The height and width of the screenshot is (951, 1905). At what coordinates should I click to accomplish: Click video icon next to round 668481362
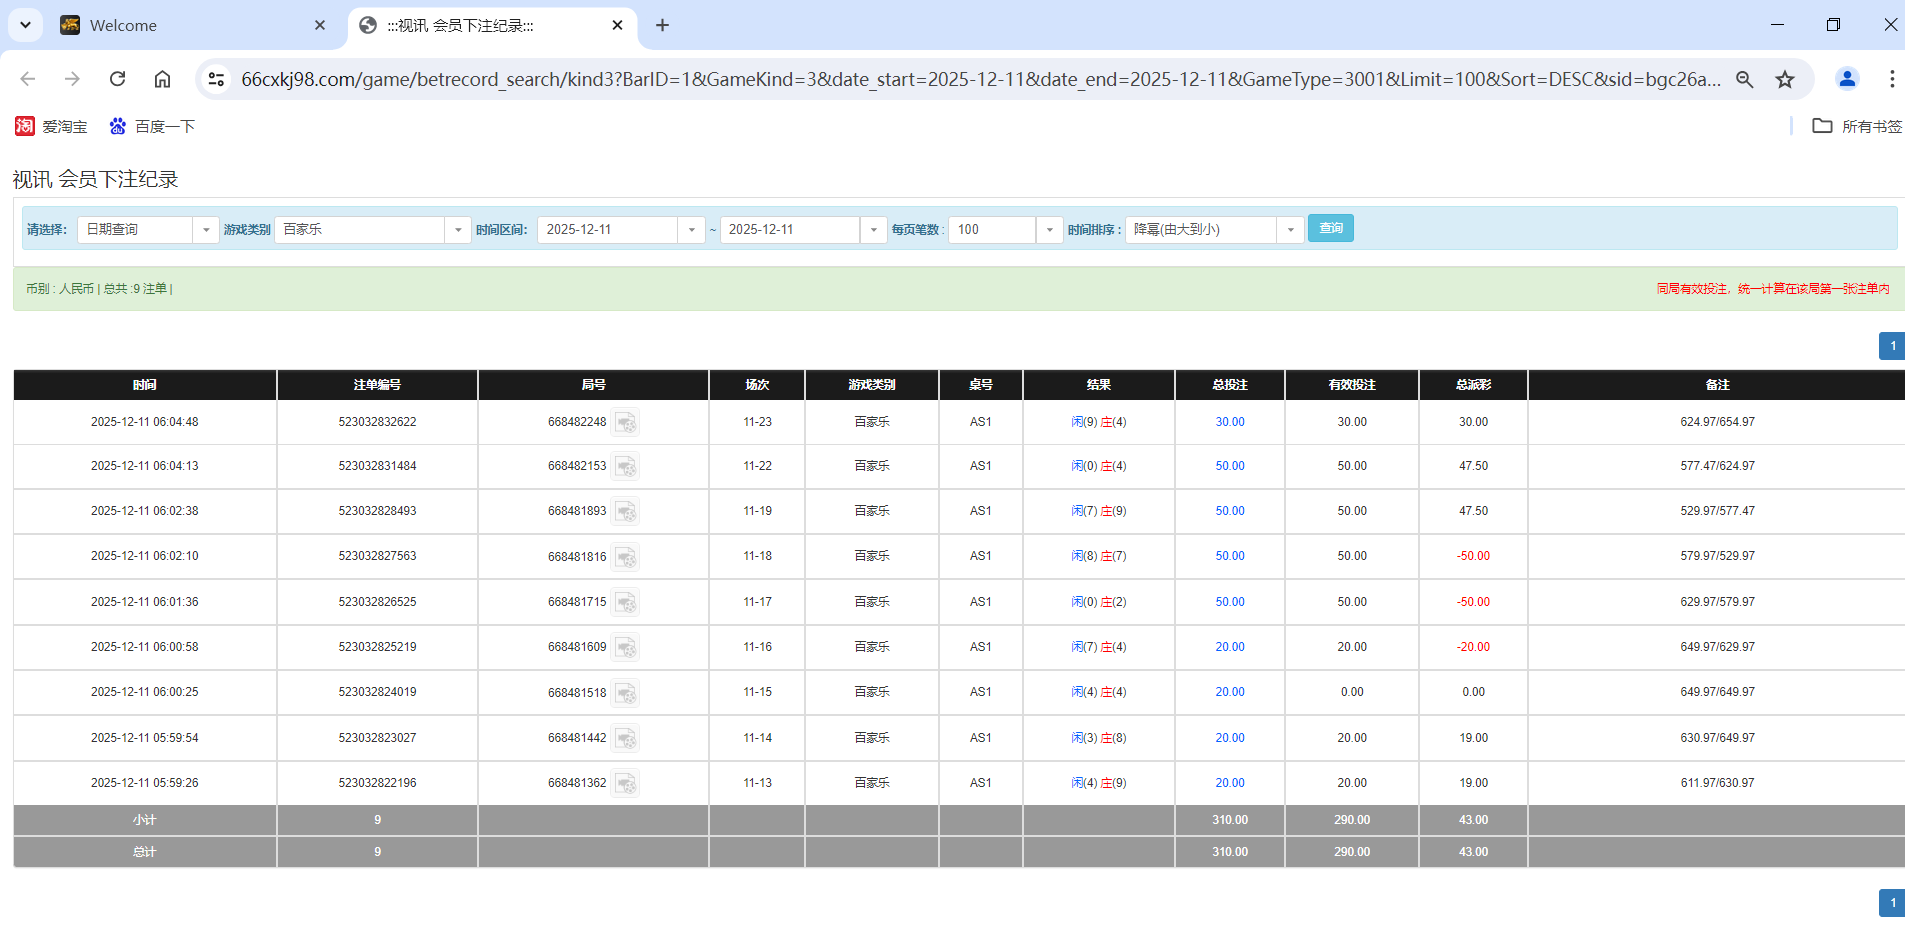tap(627, 784)
